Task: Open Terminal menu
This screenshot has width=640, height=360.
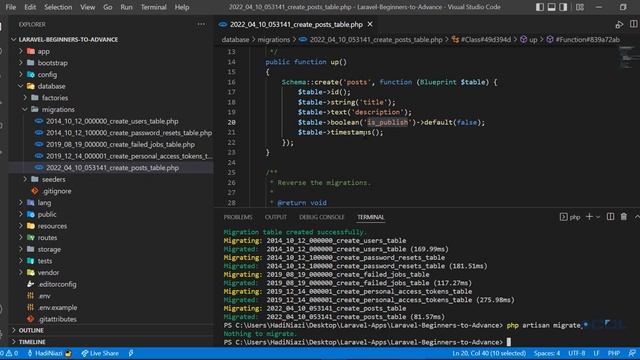Action: coord(153,7)
